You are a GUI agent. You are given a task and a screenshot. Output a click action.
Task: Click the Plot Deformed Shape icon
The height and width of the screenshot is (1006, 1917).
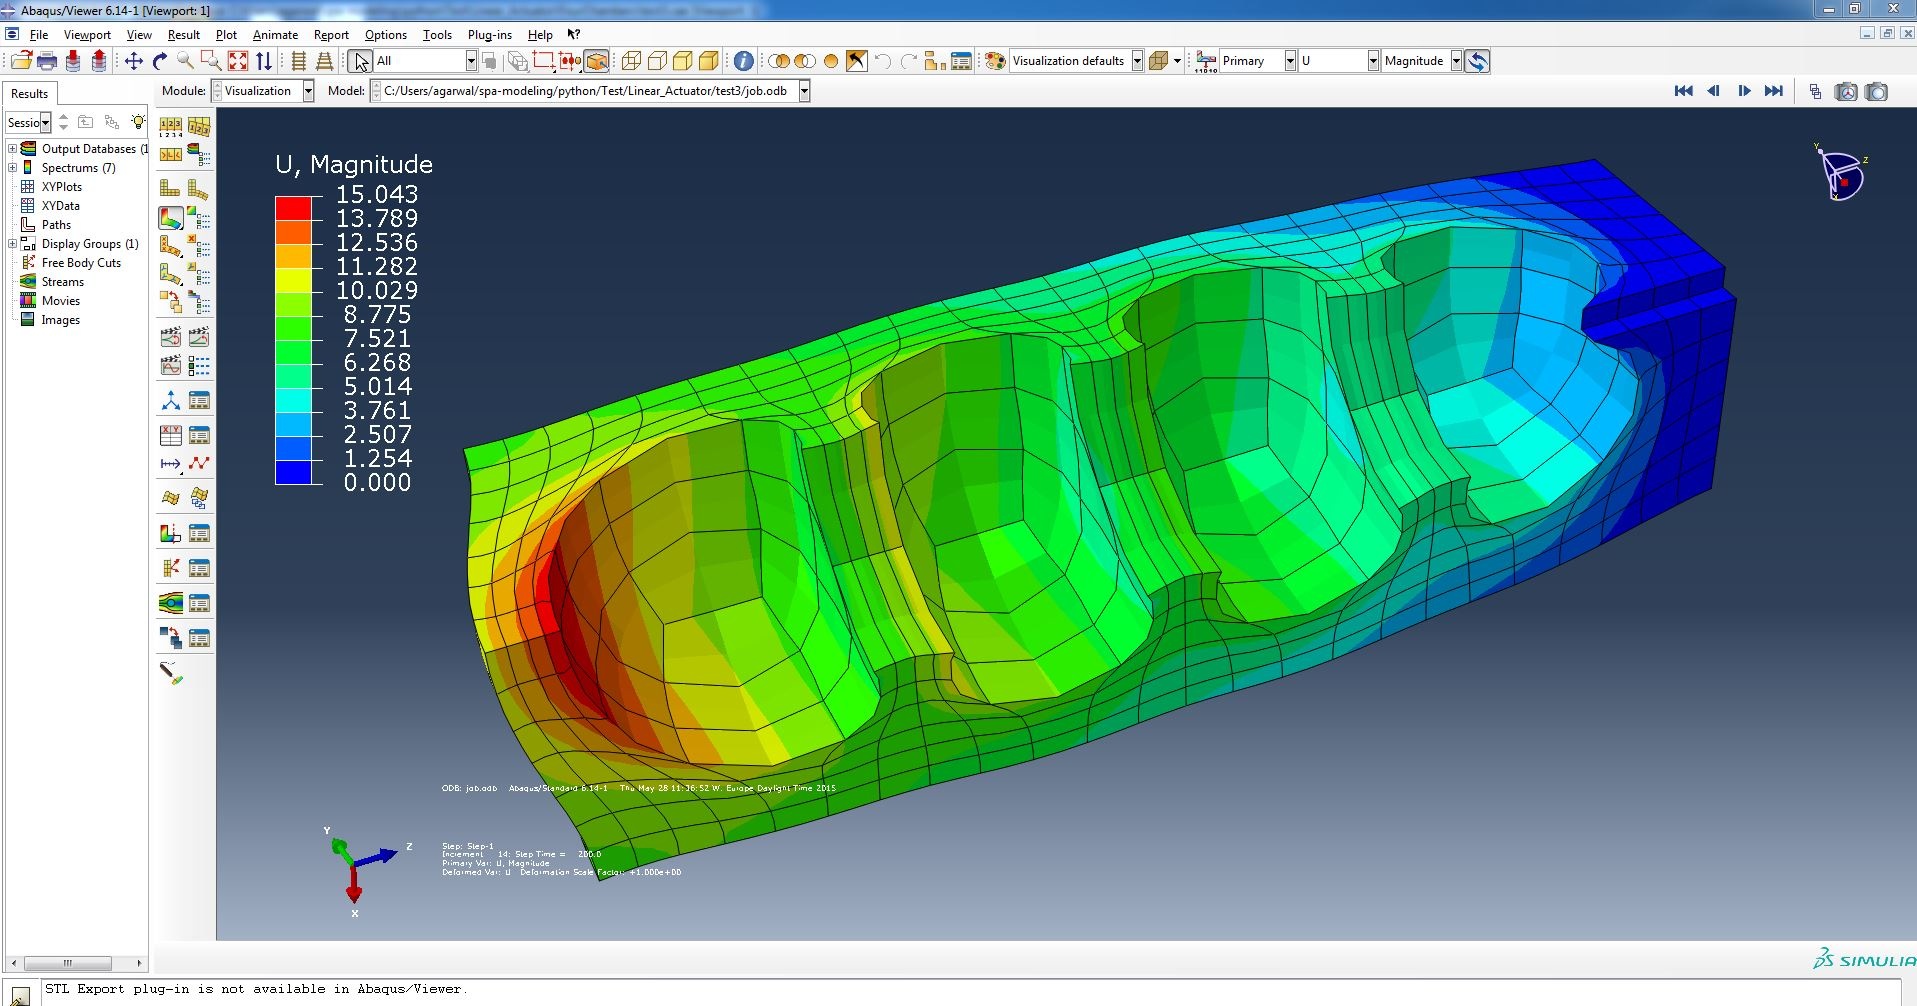click(x=198, y=188)
